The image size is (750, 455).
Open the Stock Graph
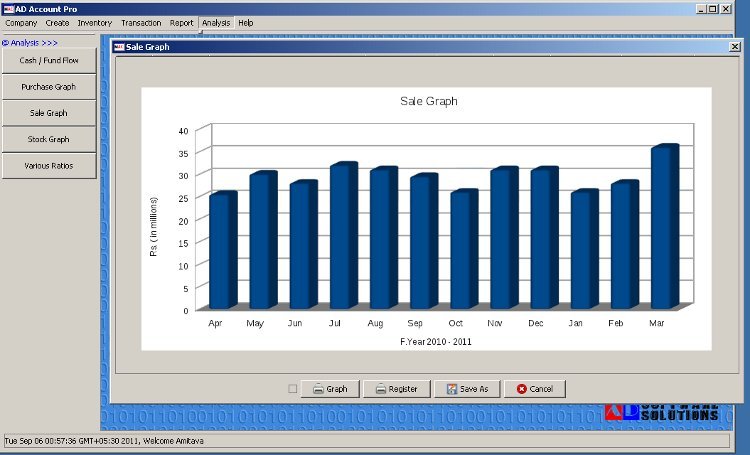(x=49, y=140)
